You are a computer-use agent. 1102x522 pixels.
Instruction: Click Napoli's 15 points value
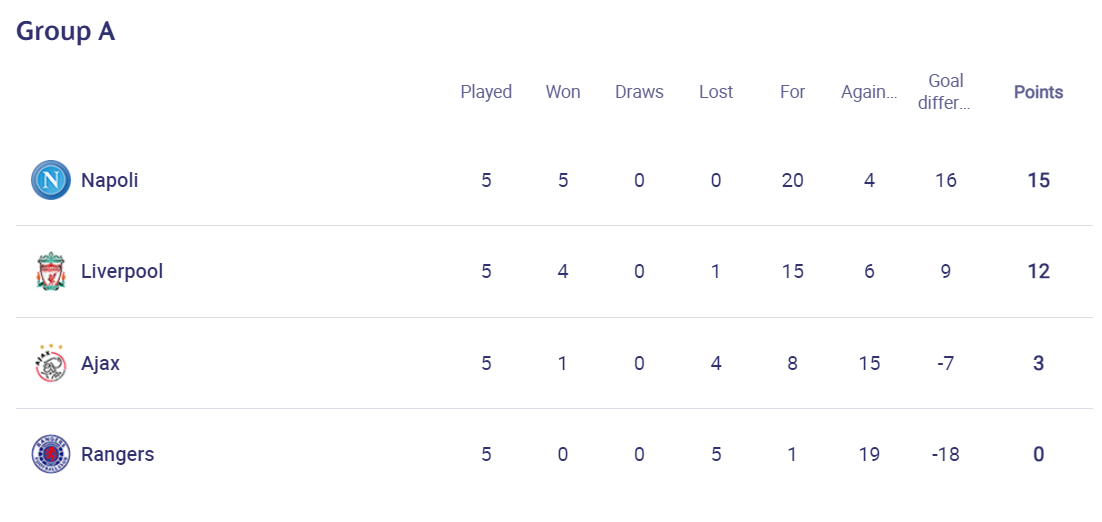(1038, 181)
